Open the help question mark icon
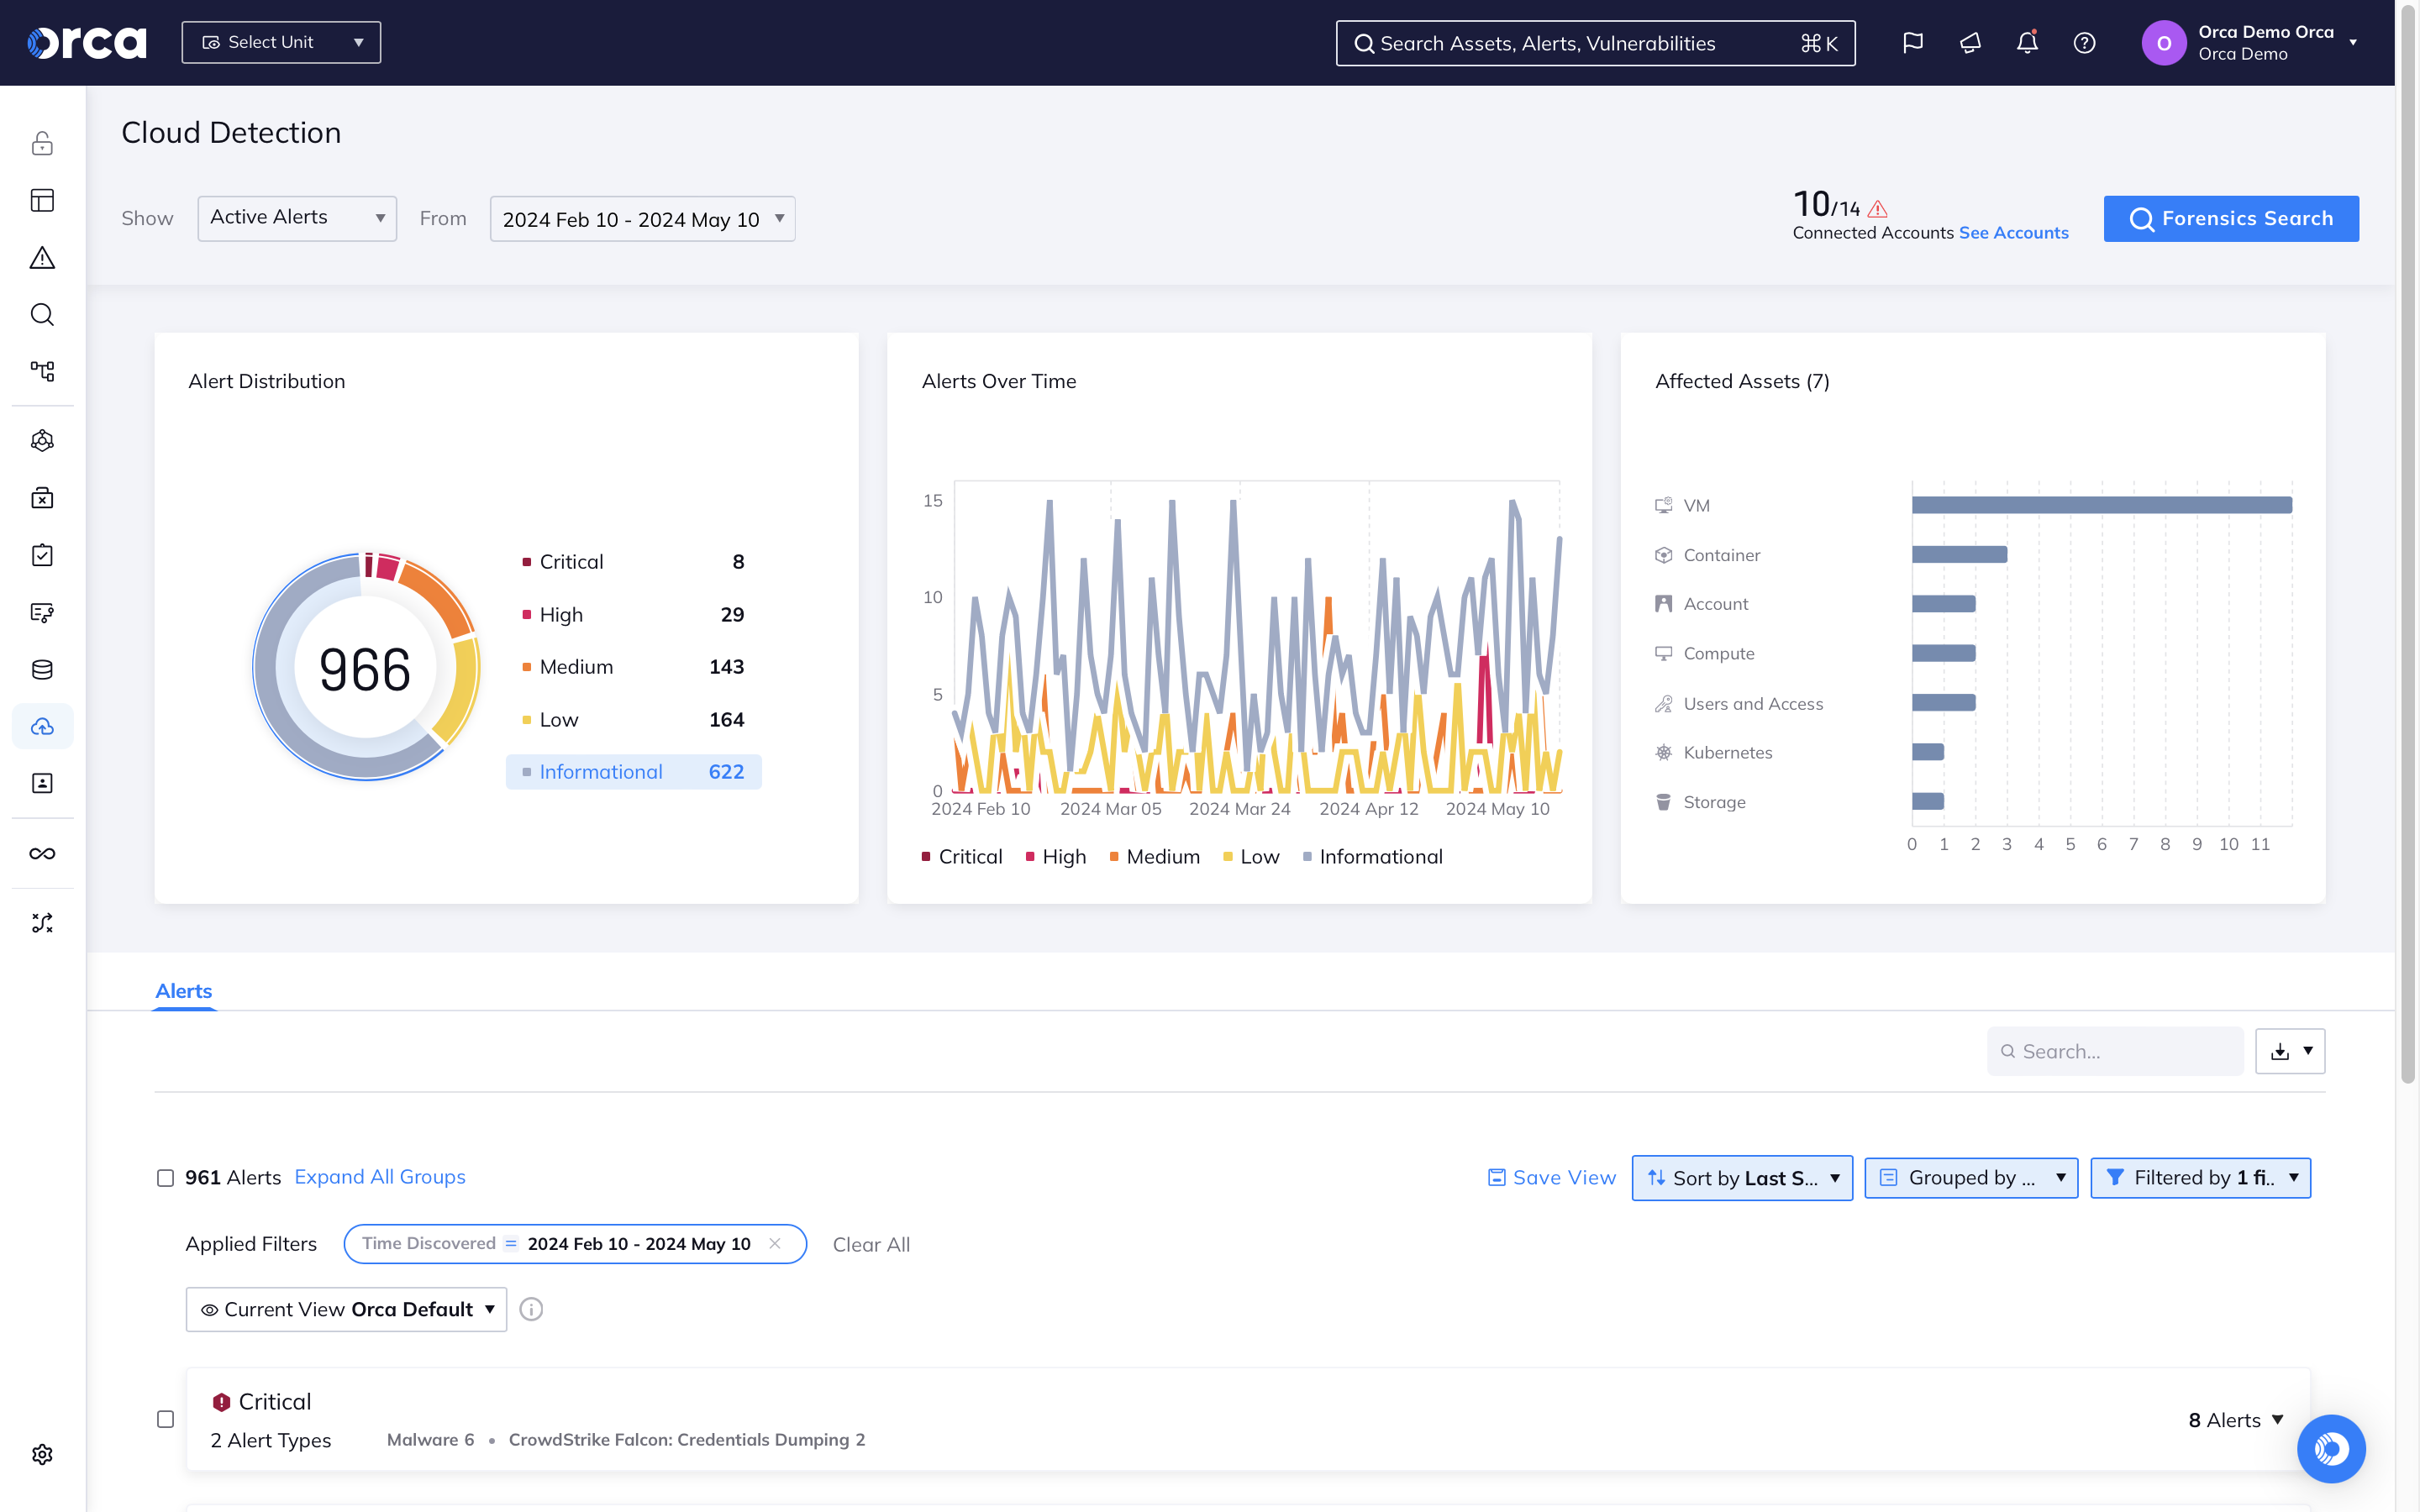 [x=2085, y=42]
